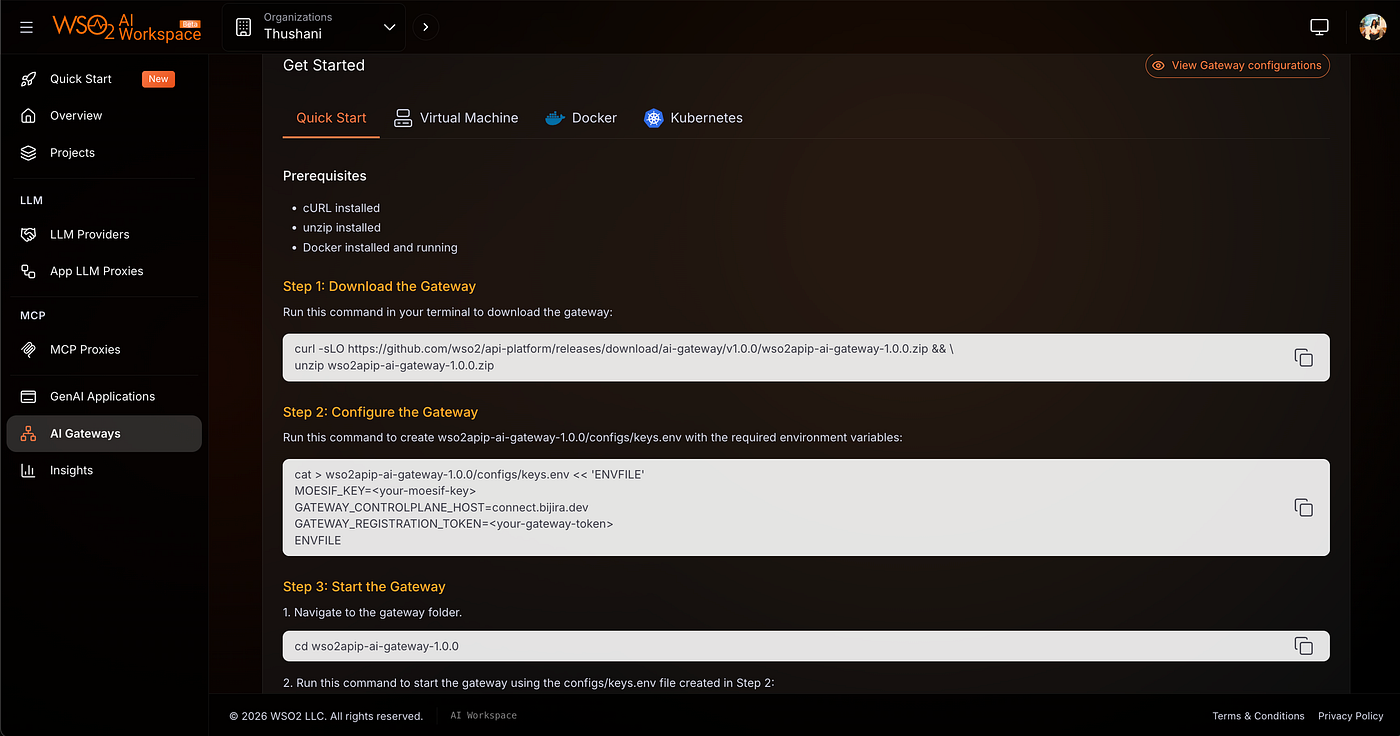Viewport: 1400px width, 736px height.
Task: Click the Insights chart icon
Action: [29, 471]
